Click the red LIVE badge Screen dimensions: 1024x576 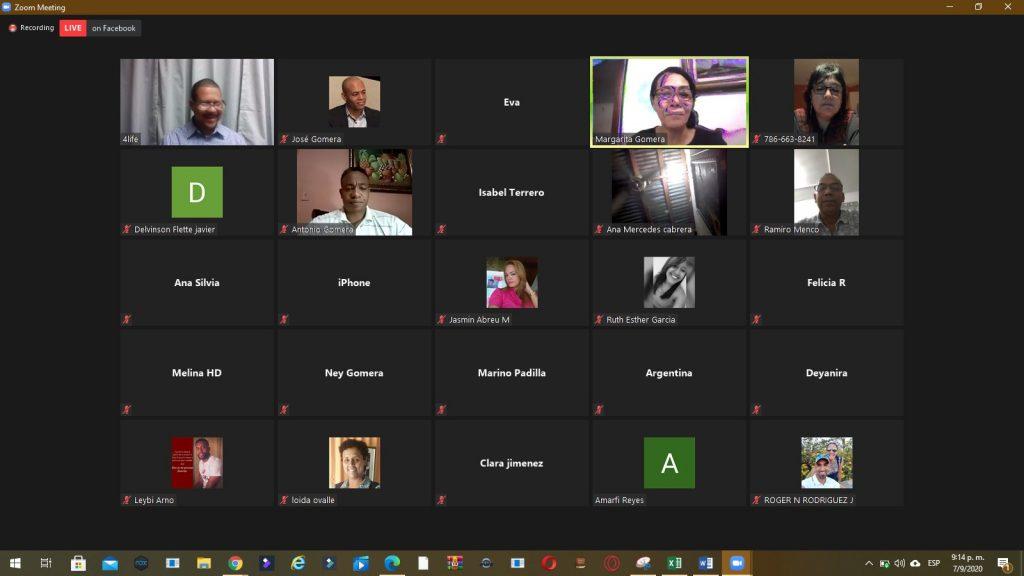coord(73,28)
